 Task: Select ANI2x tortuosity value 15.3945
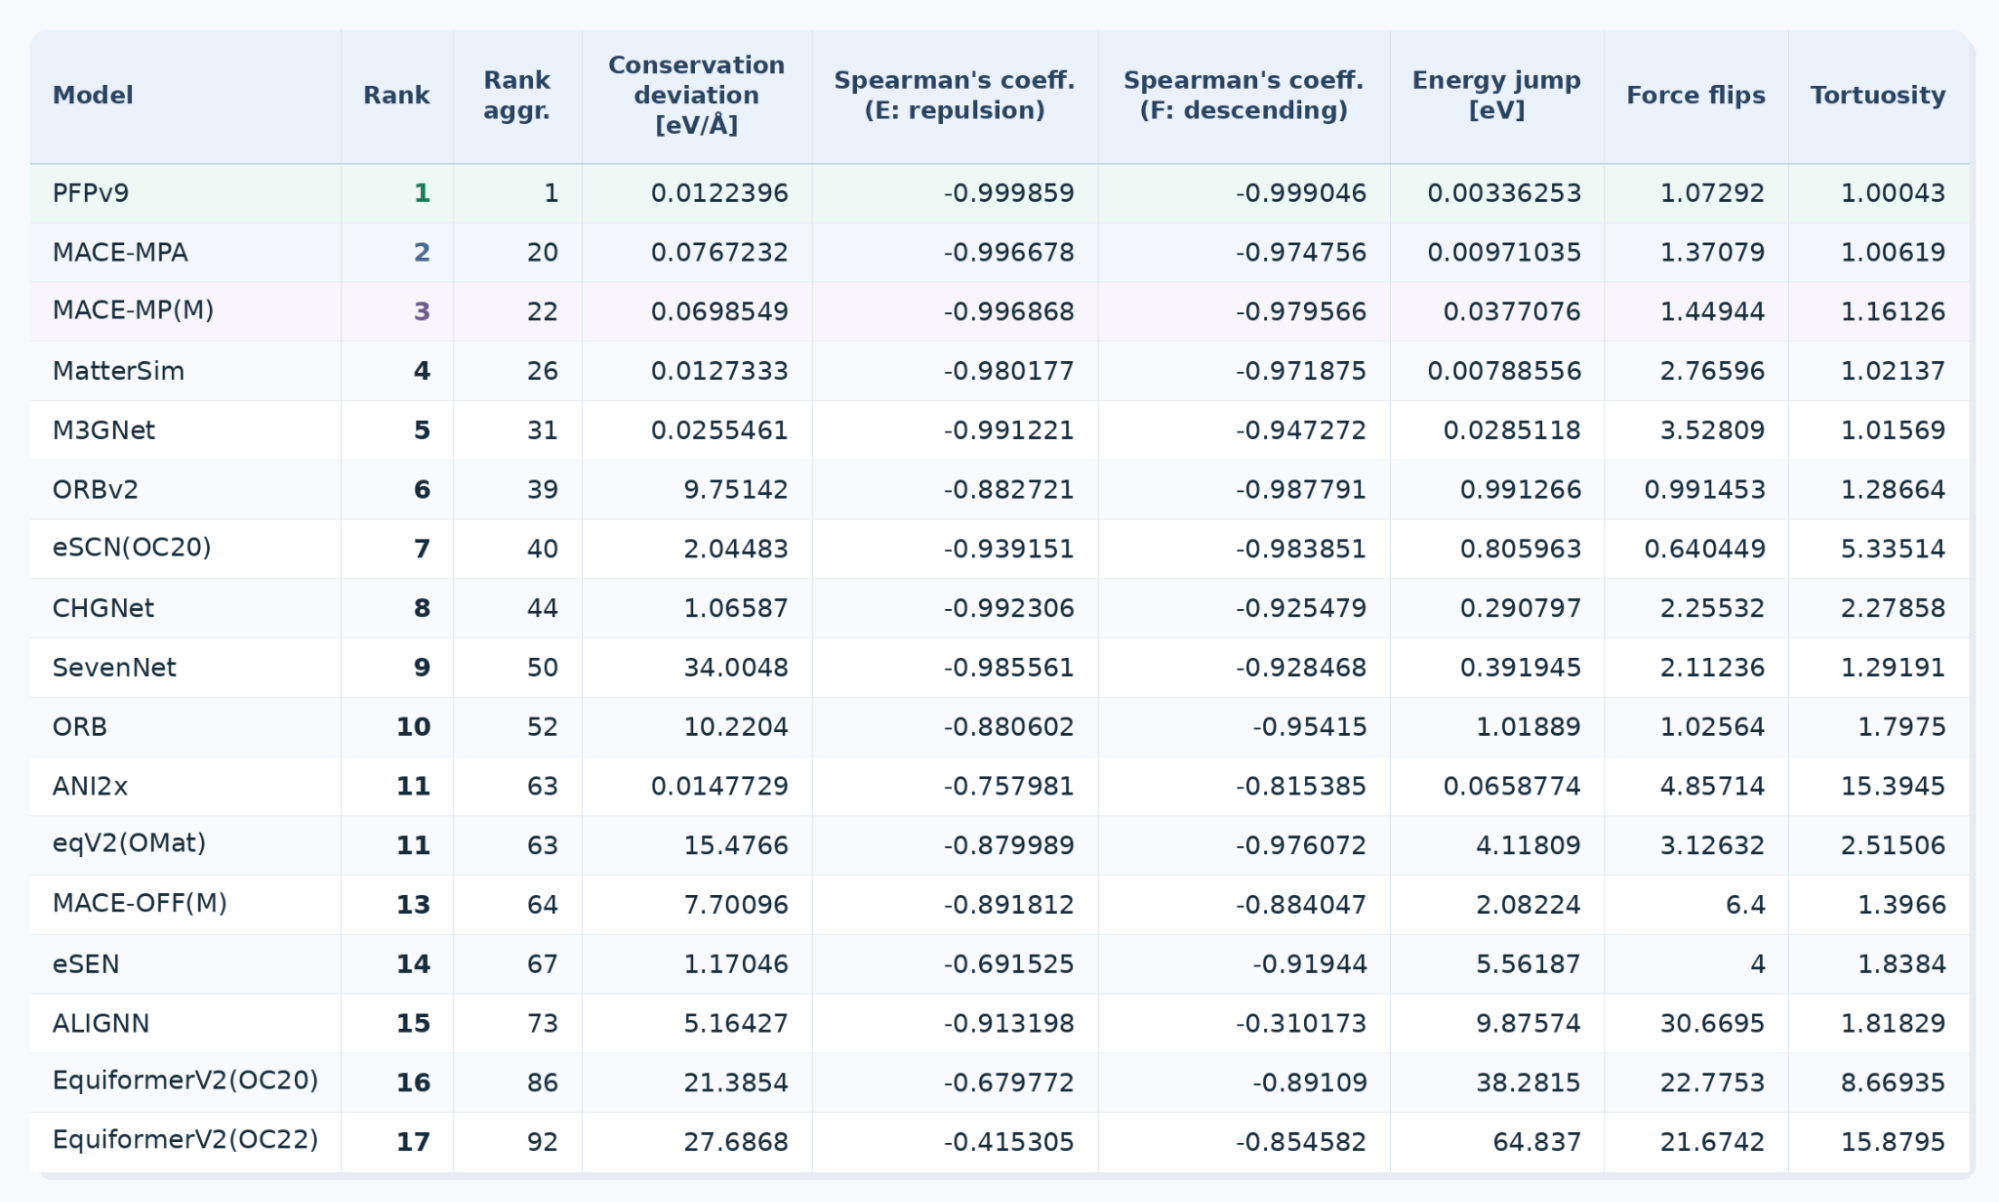pos(1893,786)
